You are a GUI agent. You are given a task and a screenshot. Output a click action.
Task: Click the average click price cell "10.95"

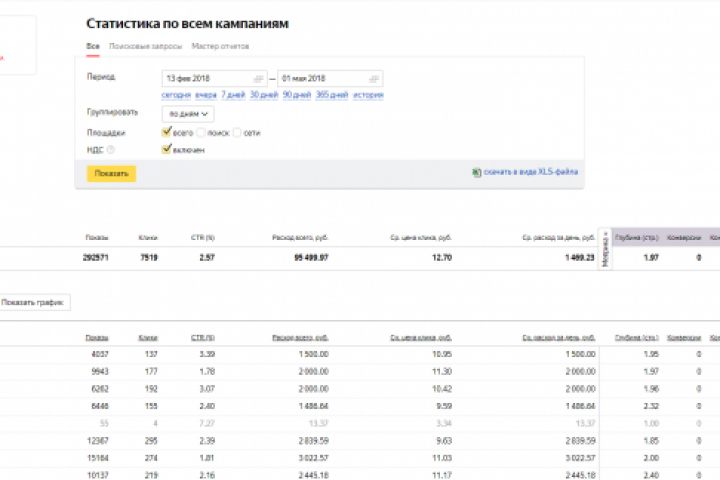pyautogui.click(x=442, y=354)
